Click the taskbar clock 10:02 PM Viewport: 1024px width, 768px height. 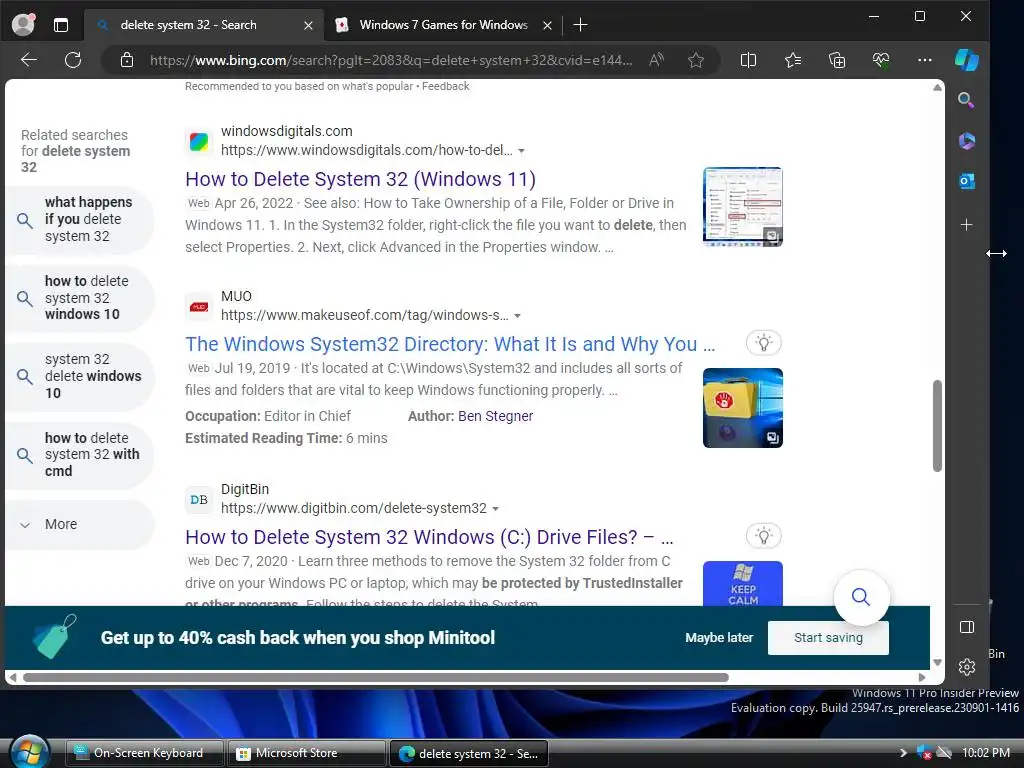(x=985, y=753)
